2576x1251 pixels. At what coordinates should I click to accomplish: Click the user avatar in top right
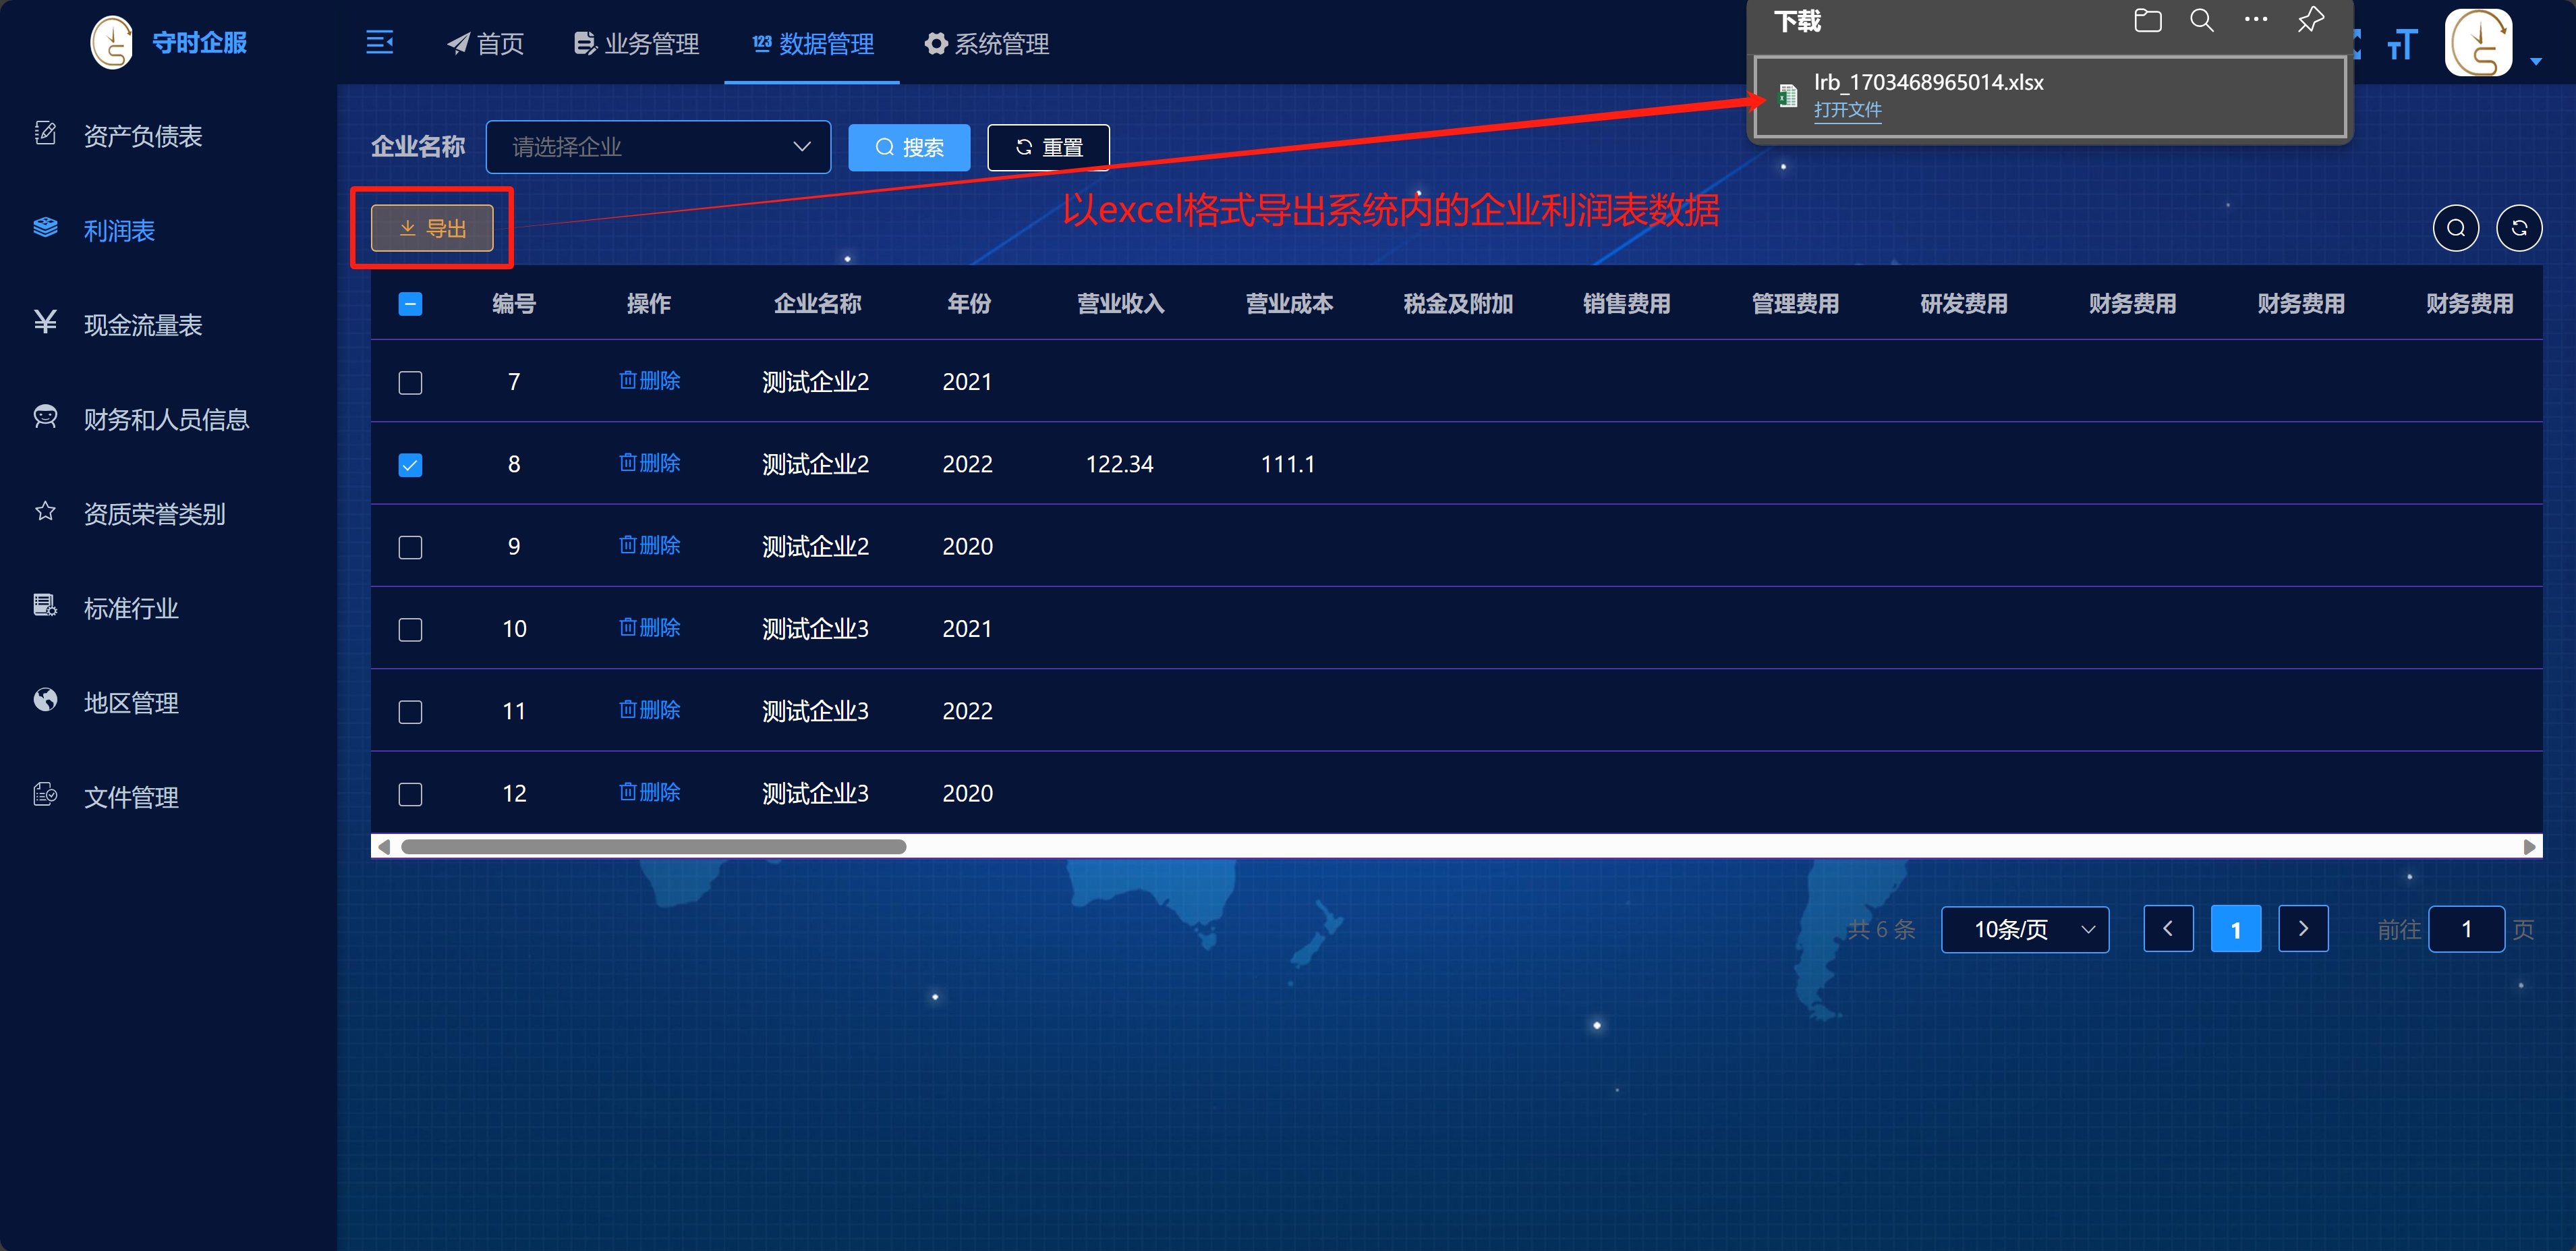pos(2479,43)
